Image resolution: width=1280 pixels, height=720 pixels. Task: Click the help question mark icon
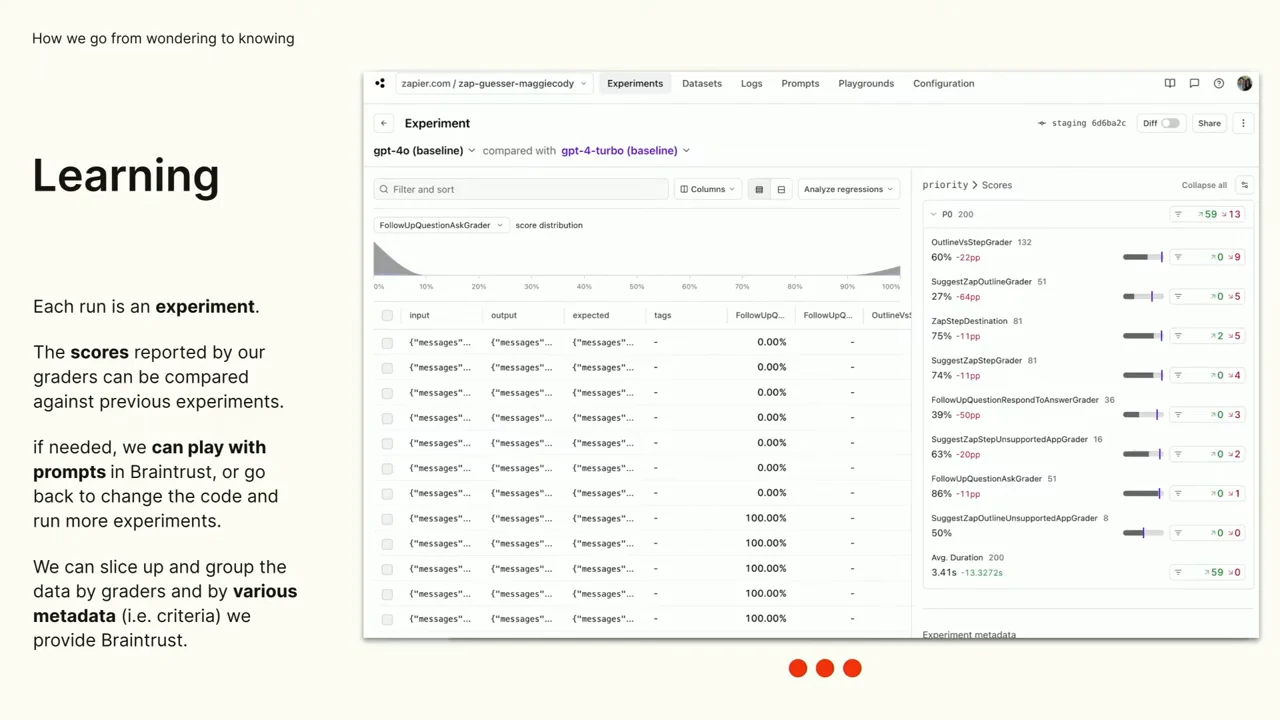tap(1218, 84)
